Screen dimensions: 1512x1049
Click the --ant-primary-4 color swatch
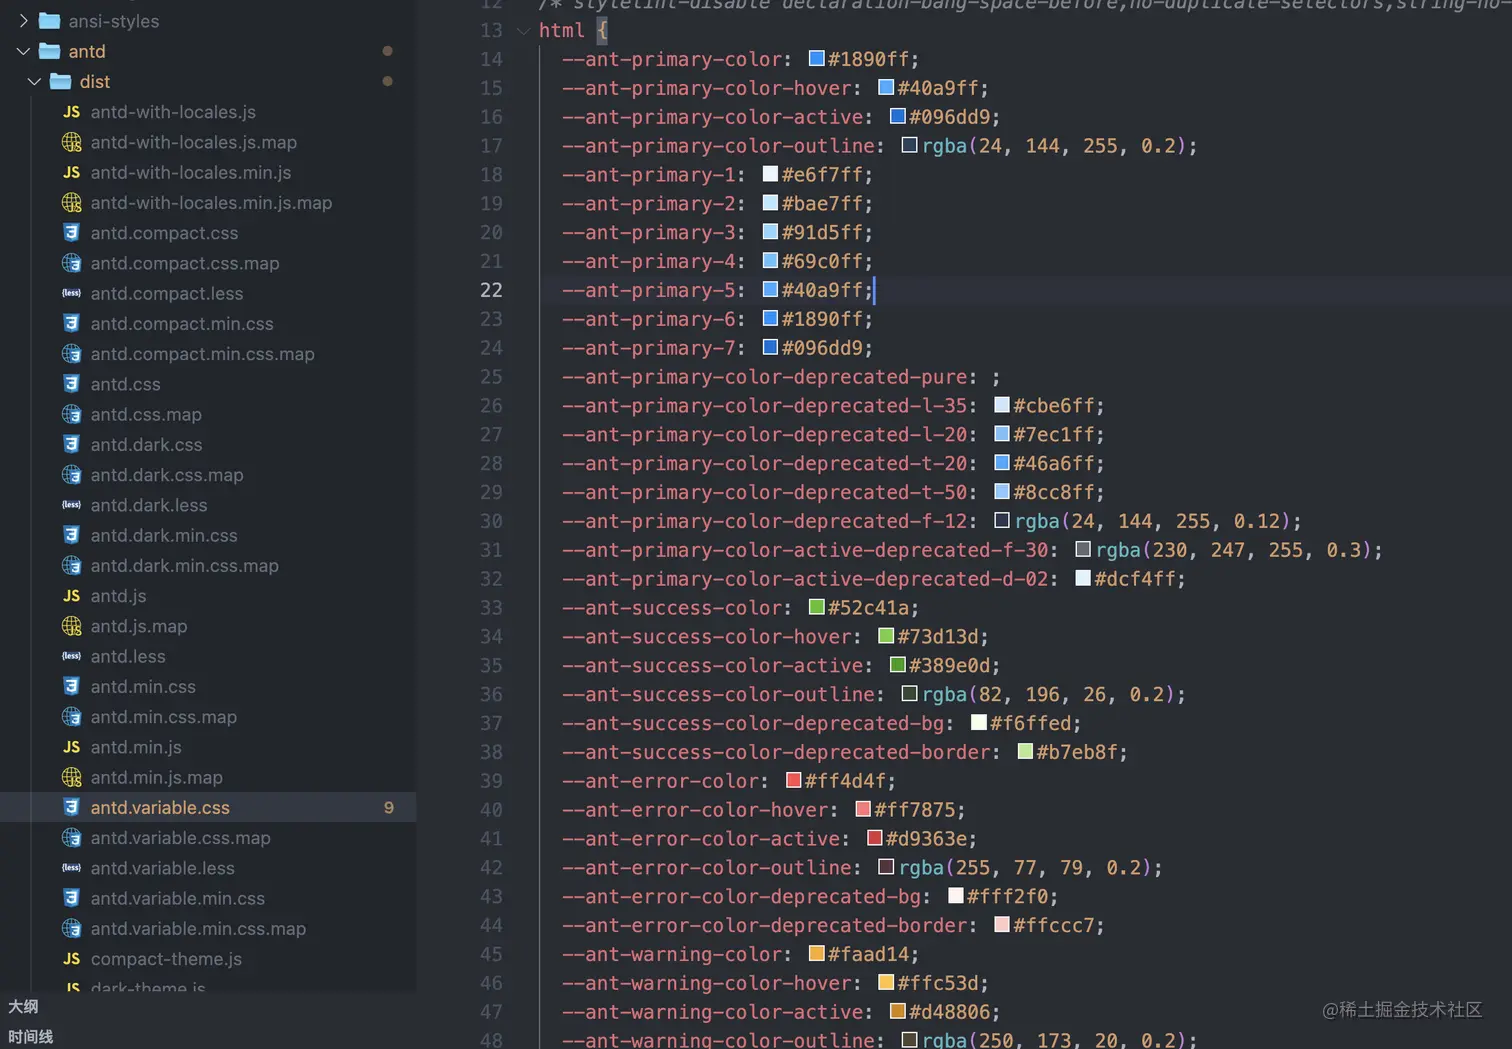770,261
